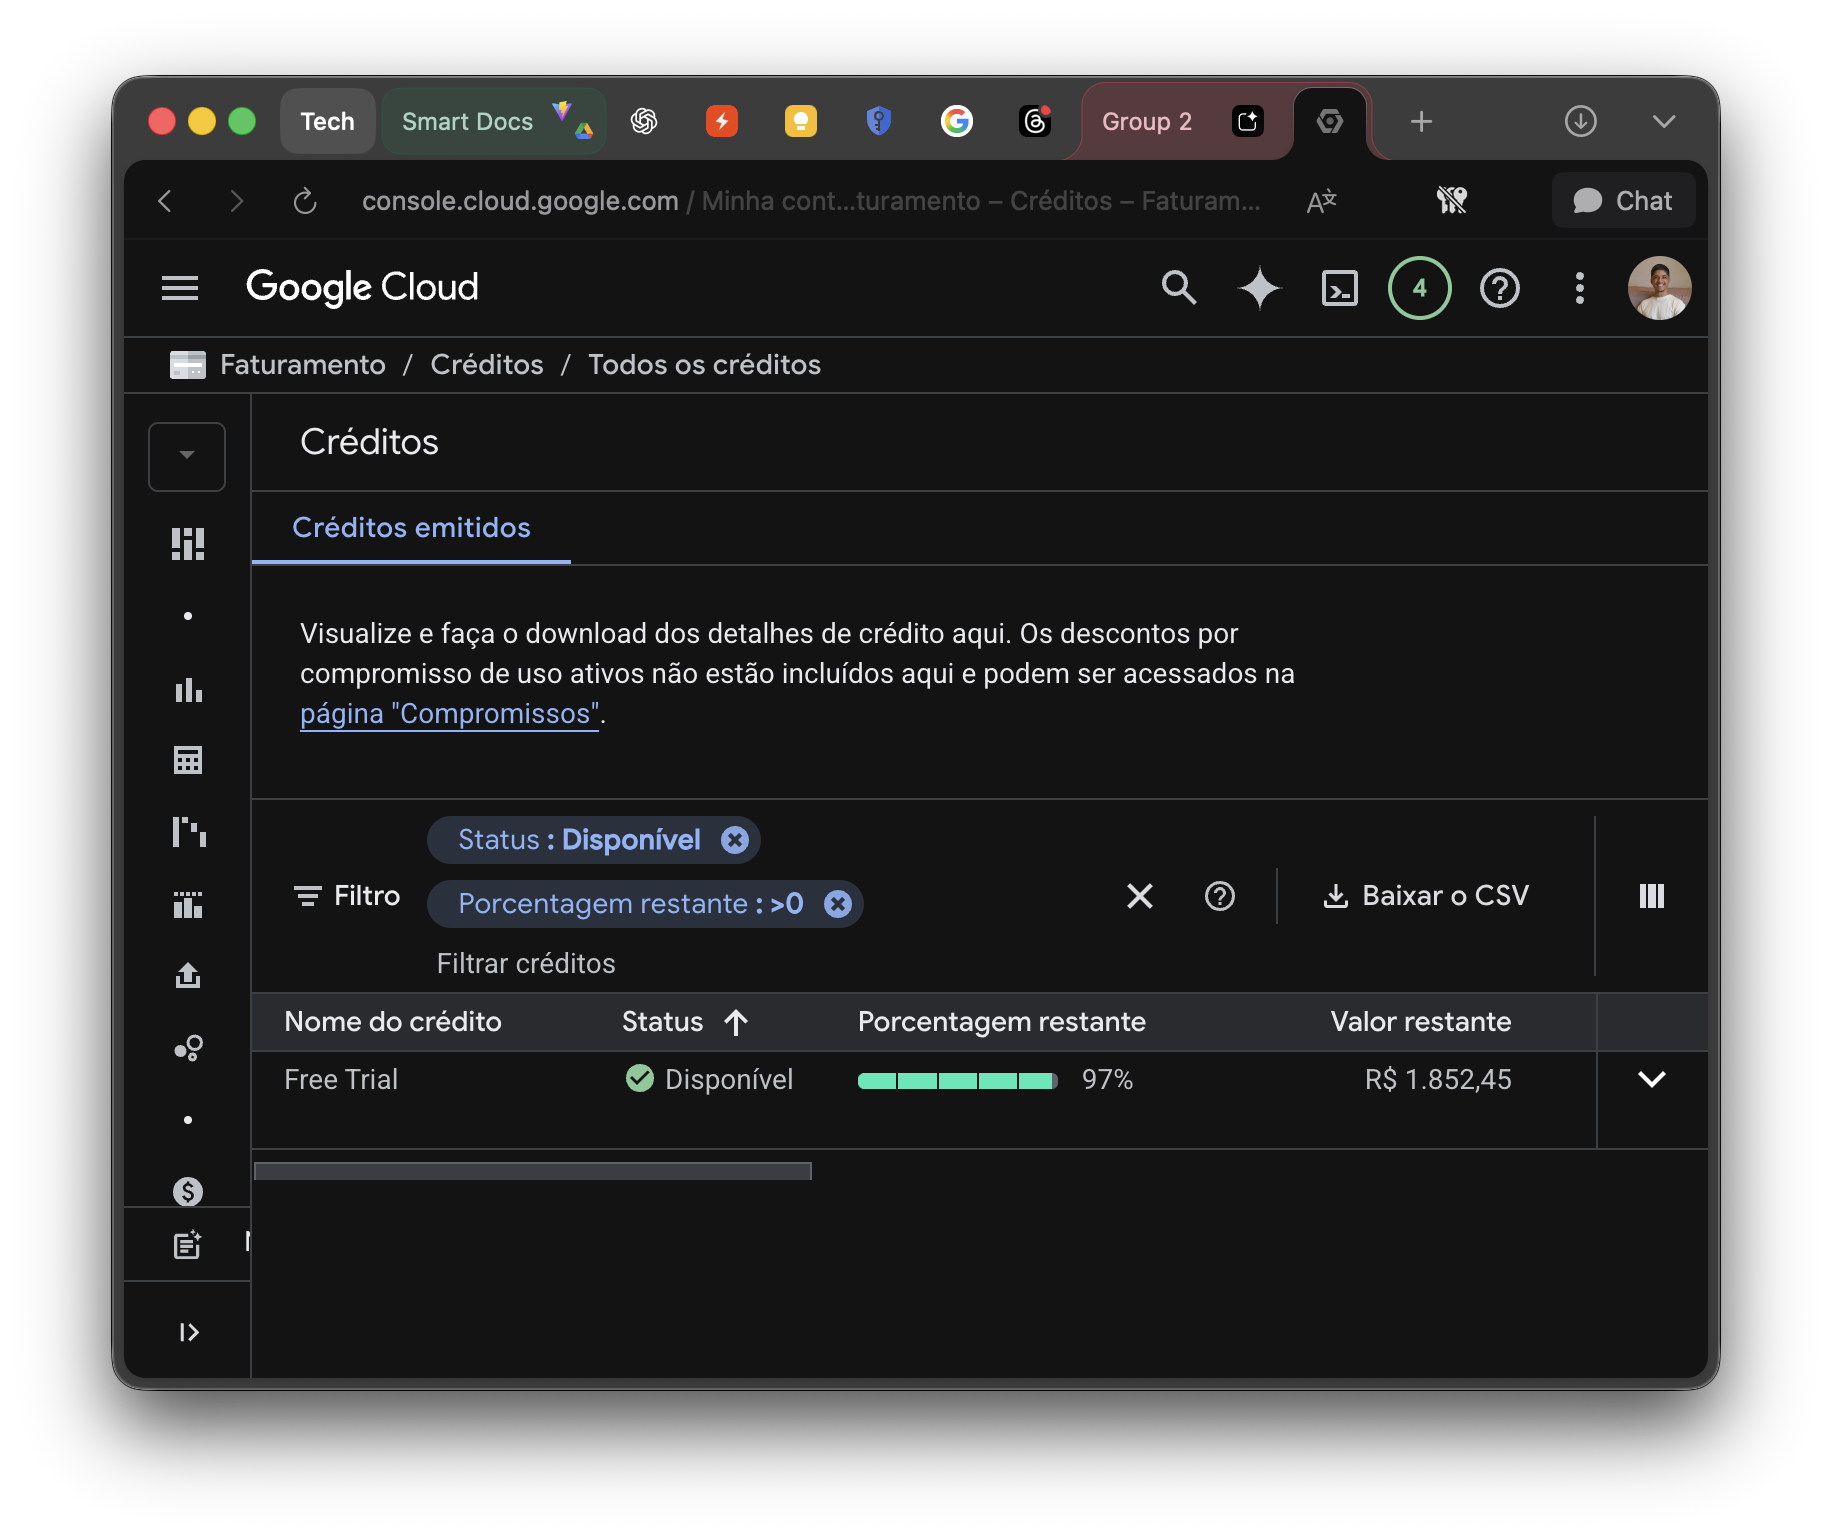Open the black square tab in Group 2

tap(1248, 121)
